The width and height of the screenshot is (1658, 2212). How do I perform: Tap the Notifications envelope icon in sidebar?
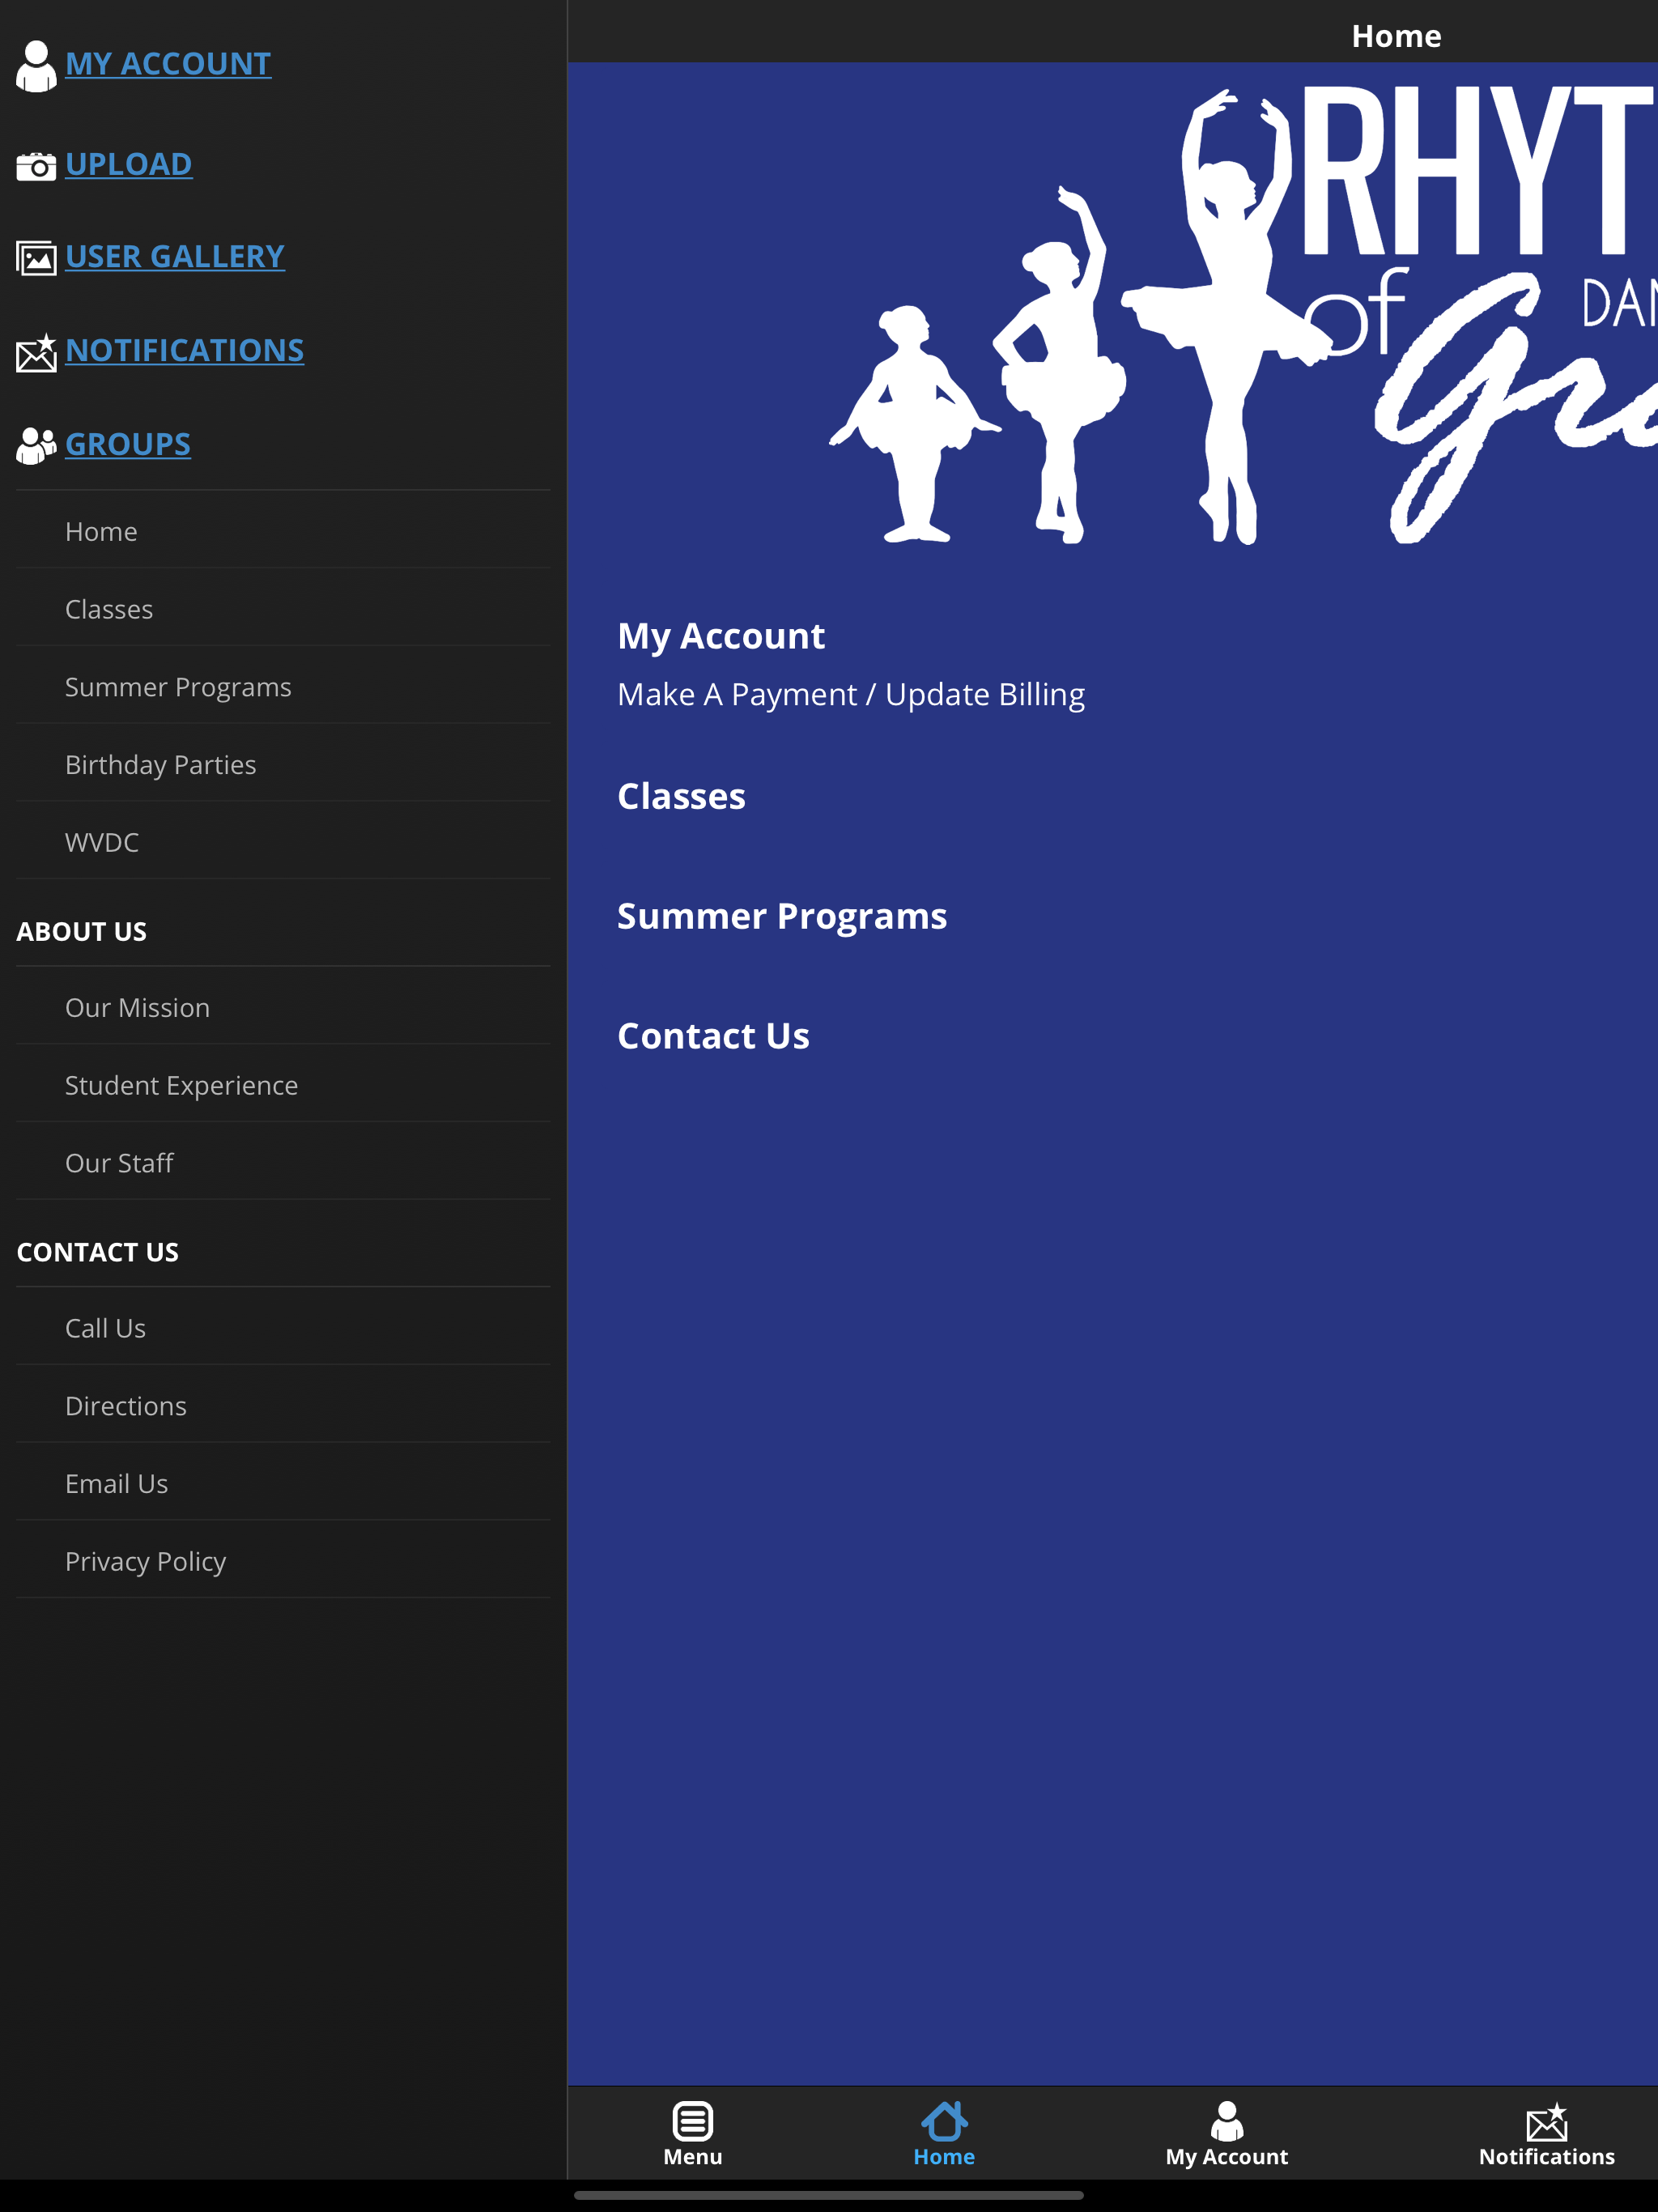click(x=36, y=353)
